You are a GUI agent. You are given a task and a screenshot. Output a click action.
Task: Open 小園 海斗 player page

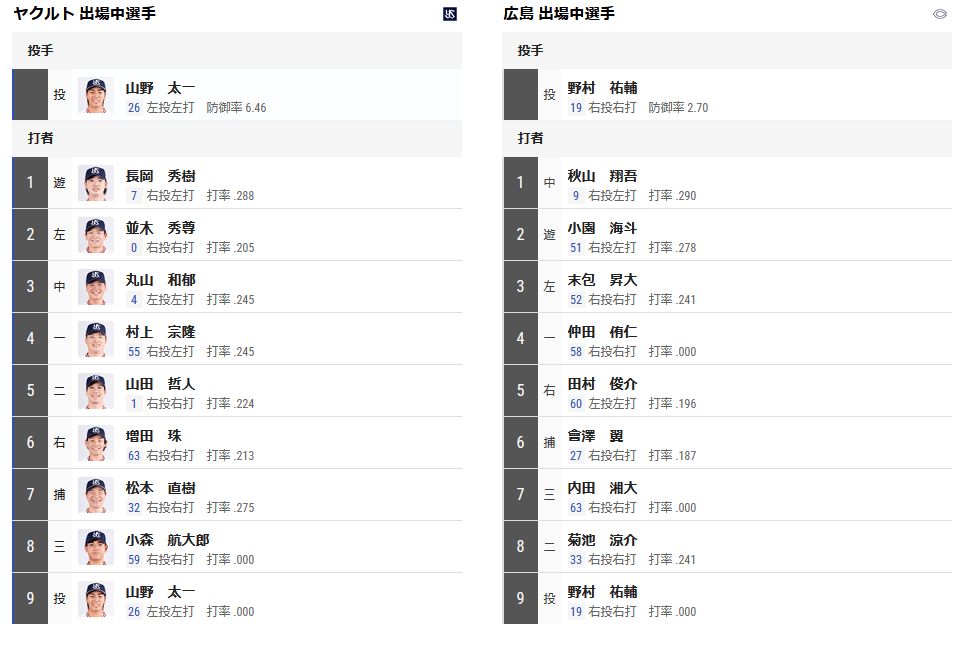602,228
